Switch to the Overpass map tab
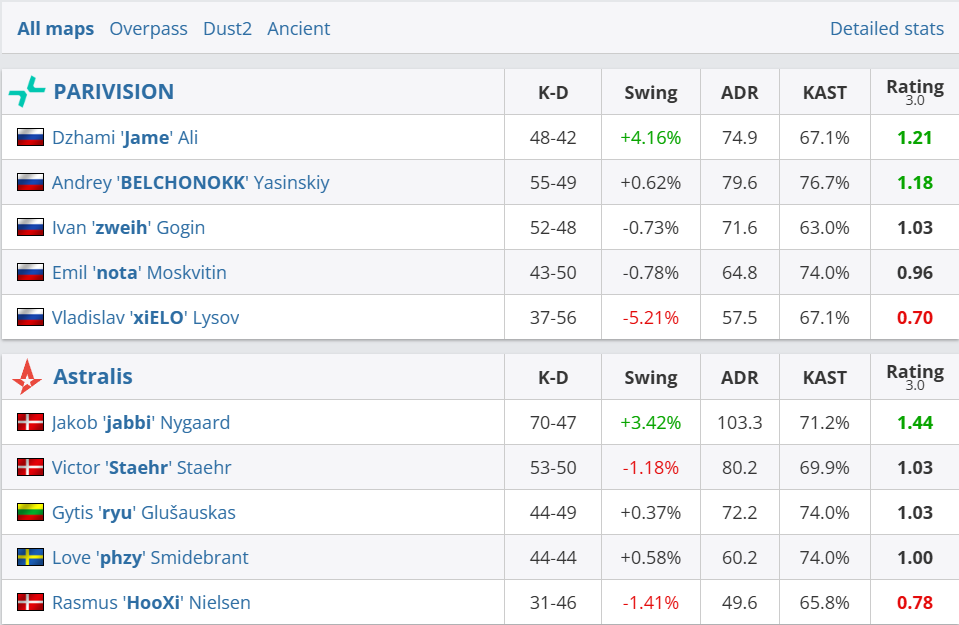Screen dimensions: 959x625 (148, 29)
